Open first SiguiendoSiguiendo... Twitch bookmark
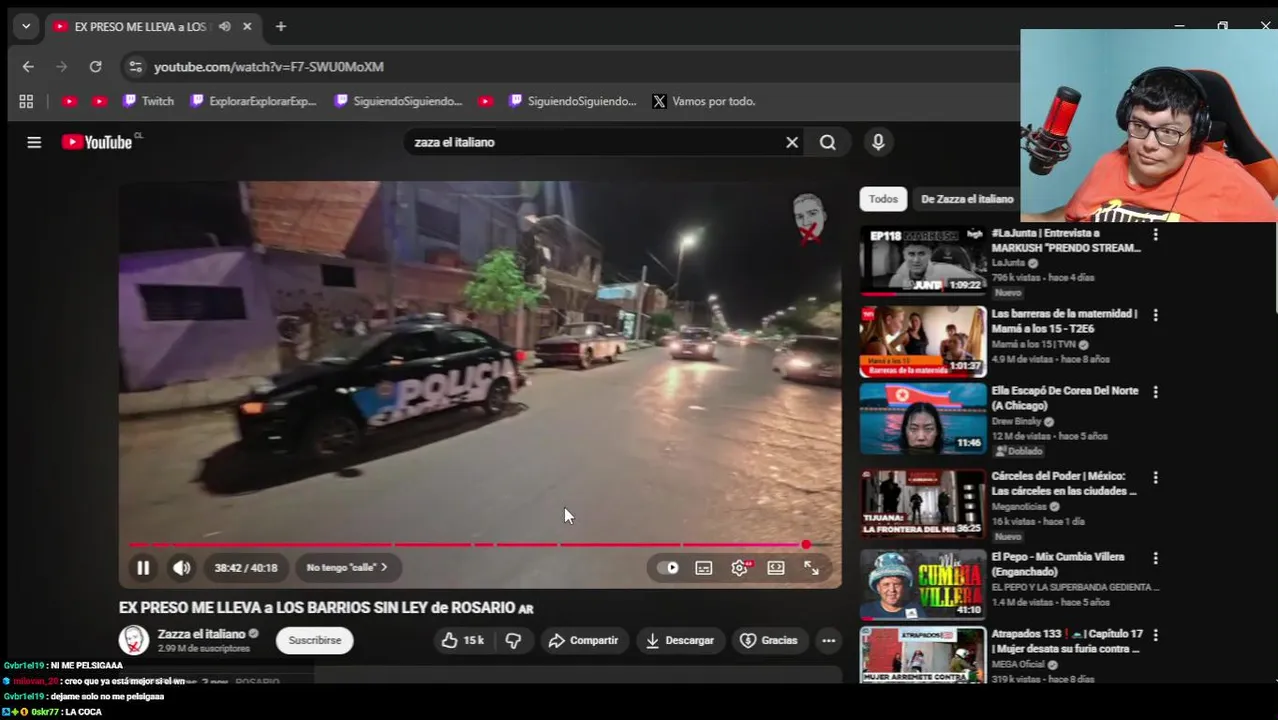 [x=399, y=101]
